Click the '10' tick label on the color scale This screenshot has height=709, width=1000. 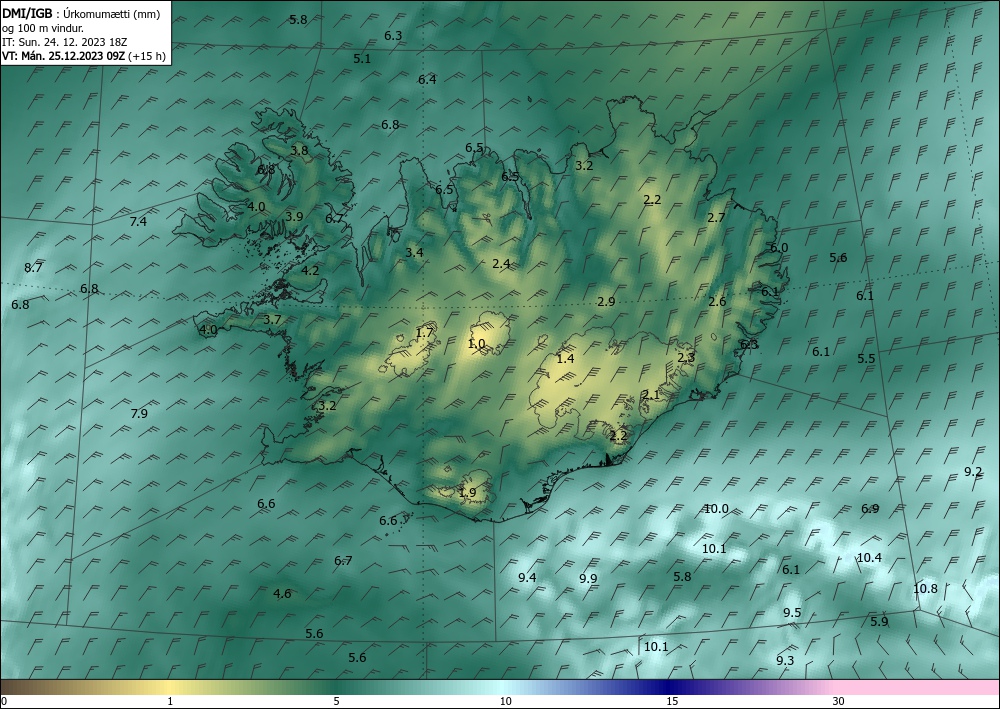(505, 702)
